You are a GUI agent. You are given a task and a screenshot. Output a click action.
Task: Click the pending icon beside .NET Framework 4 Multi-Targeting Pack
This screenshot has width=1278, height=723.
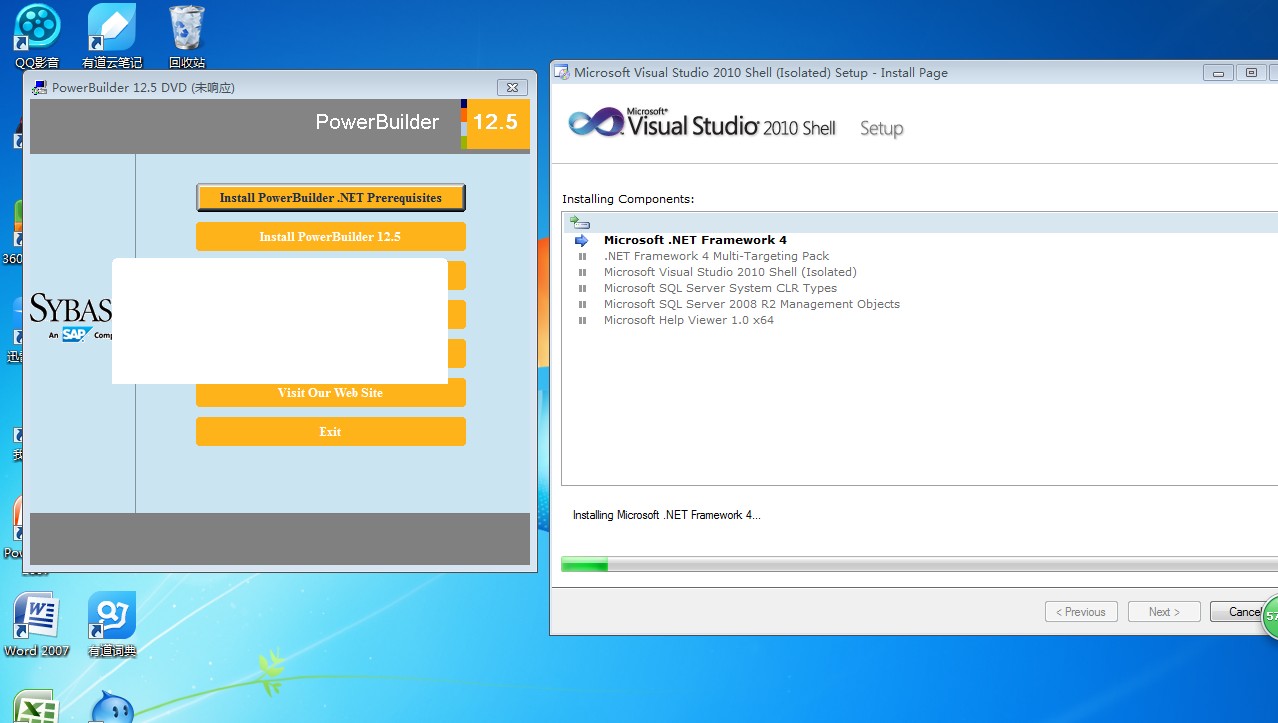pos(582,256)
